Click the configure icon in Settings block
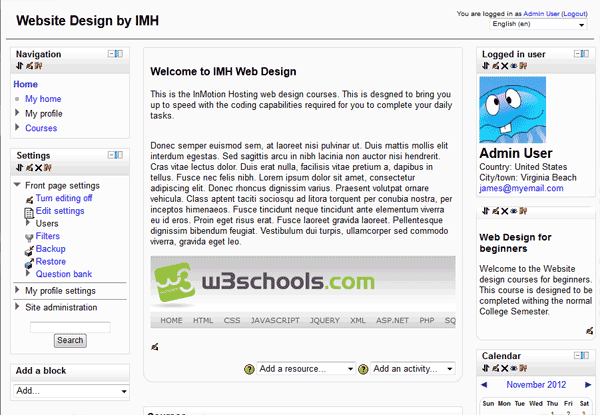This screenshot has width=600, height=415. 29,168
